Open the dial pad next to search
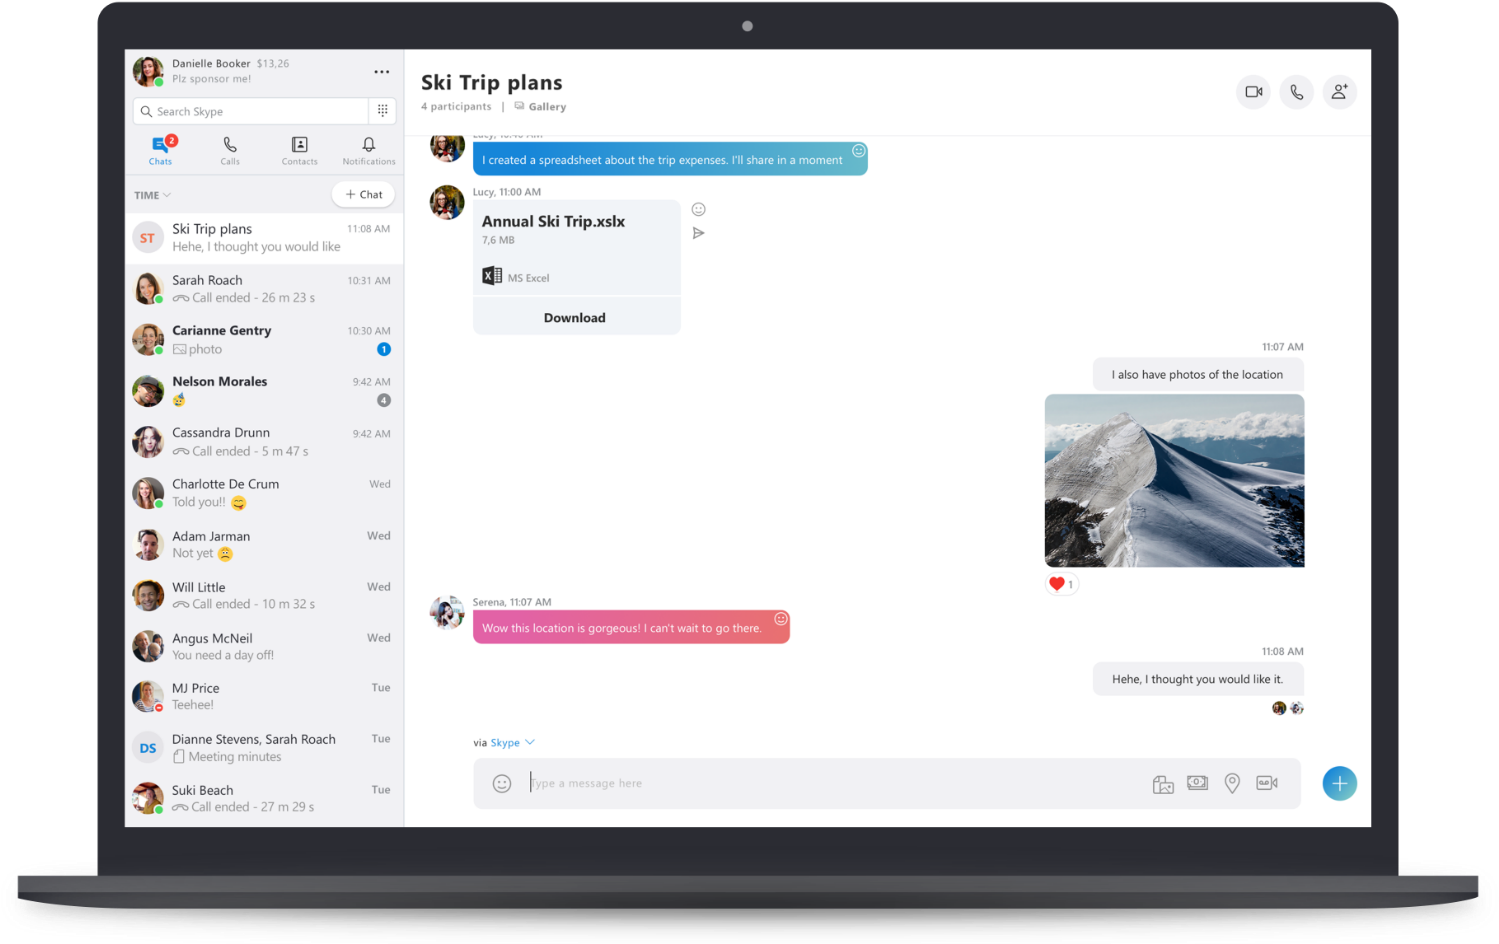 click(382, 110)
